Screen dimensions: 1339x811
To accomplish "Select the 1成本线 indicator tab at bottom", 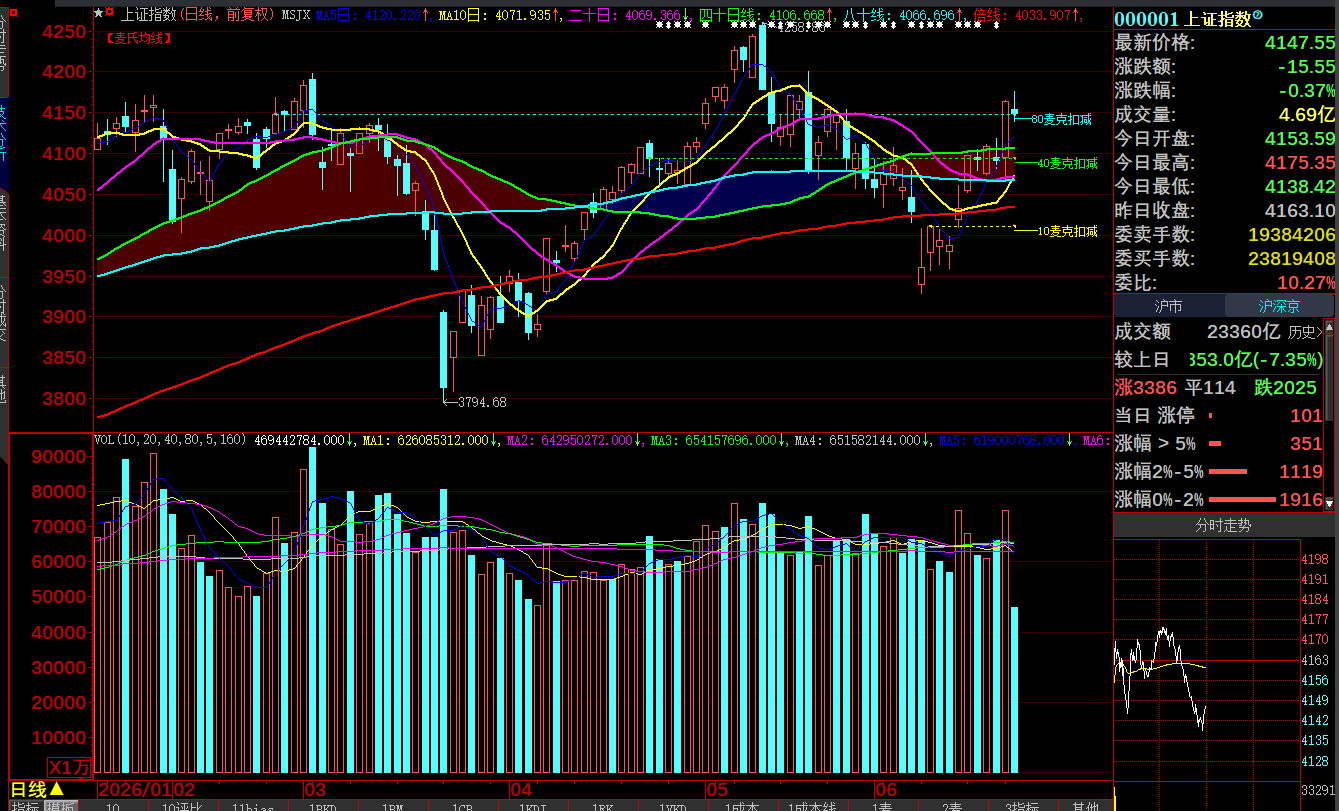I will click(x=813, y=806).
